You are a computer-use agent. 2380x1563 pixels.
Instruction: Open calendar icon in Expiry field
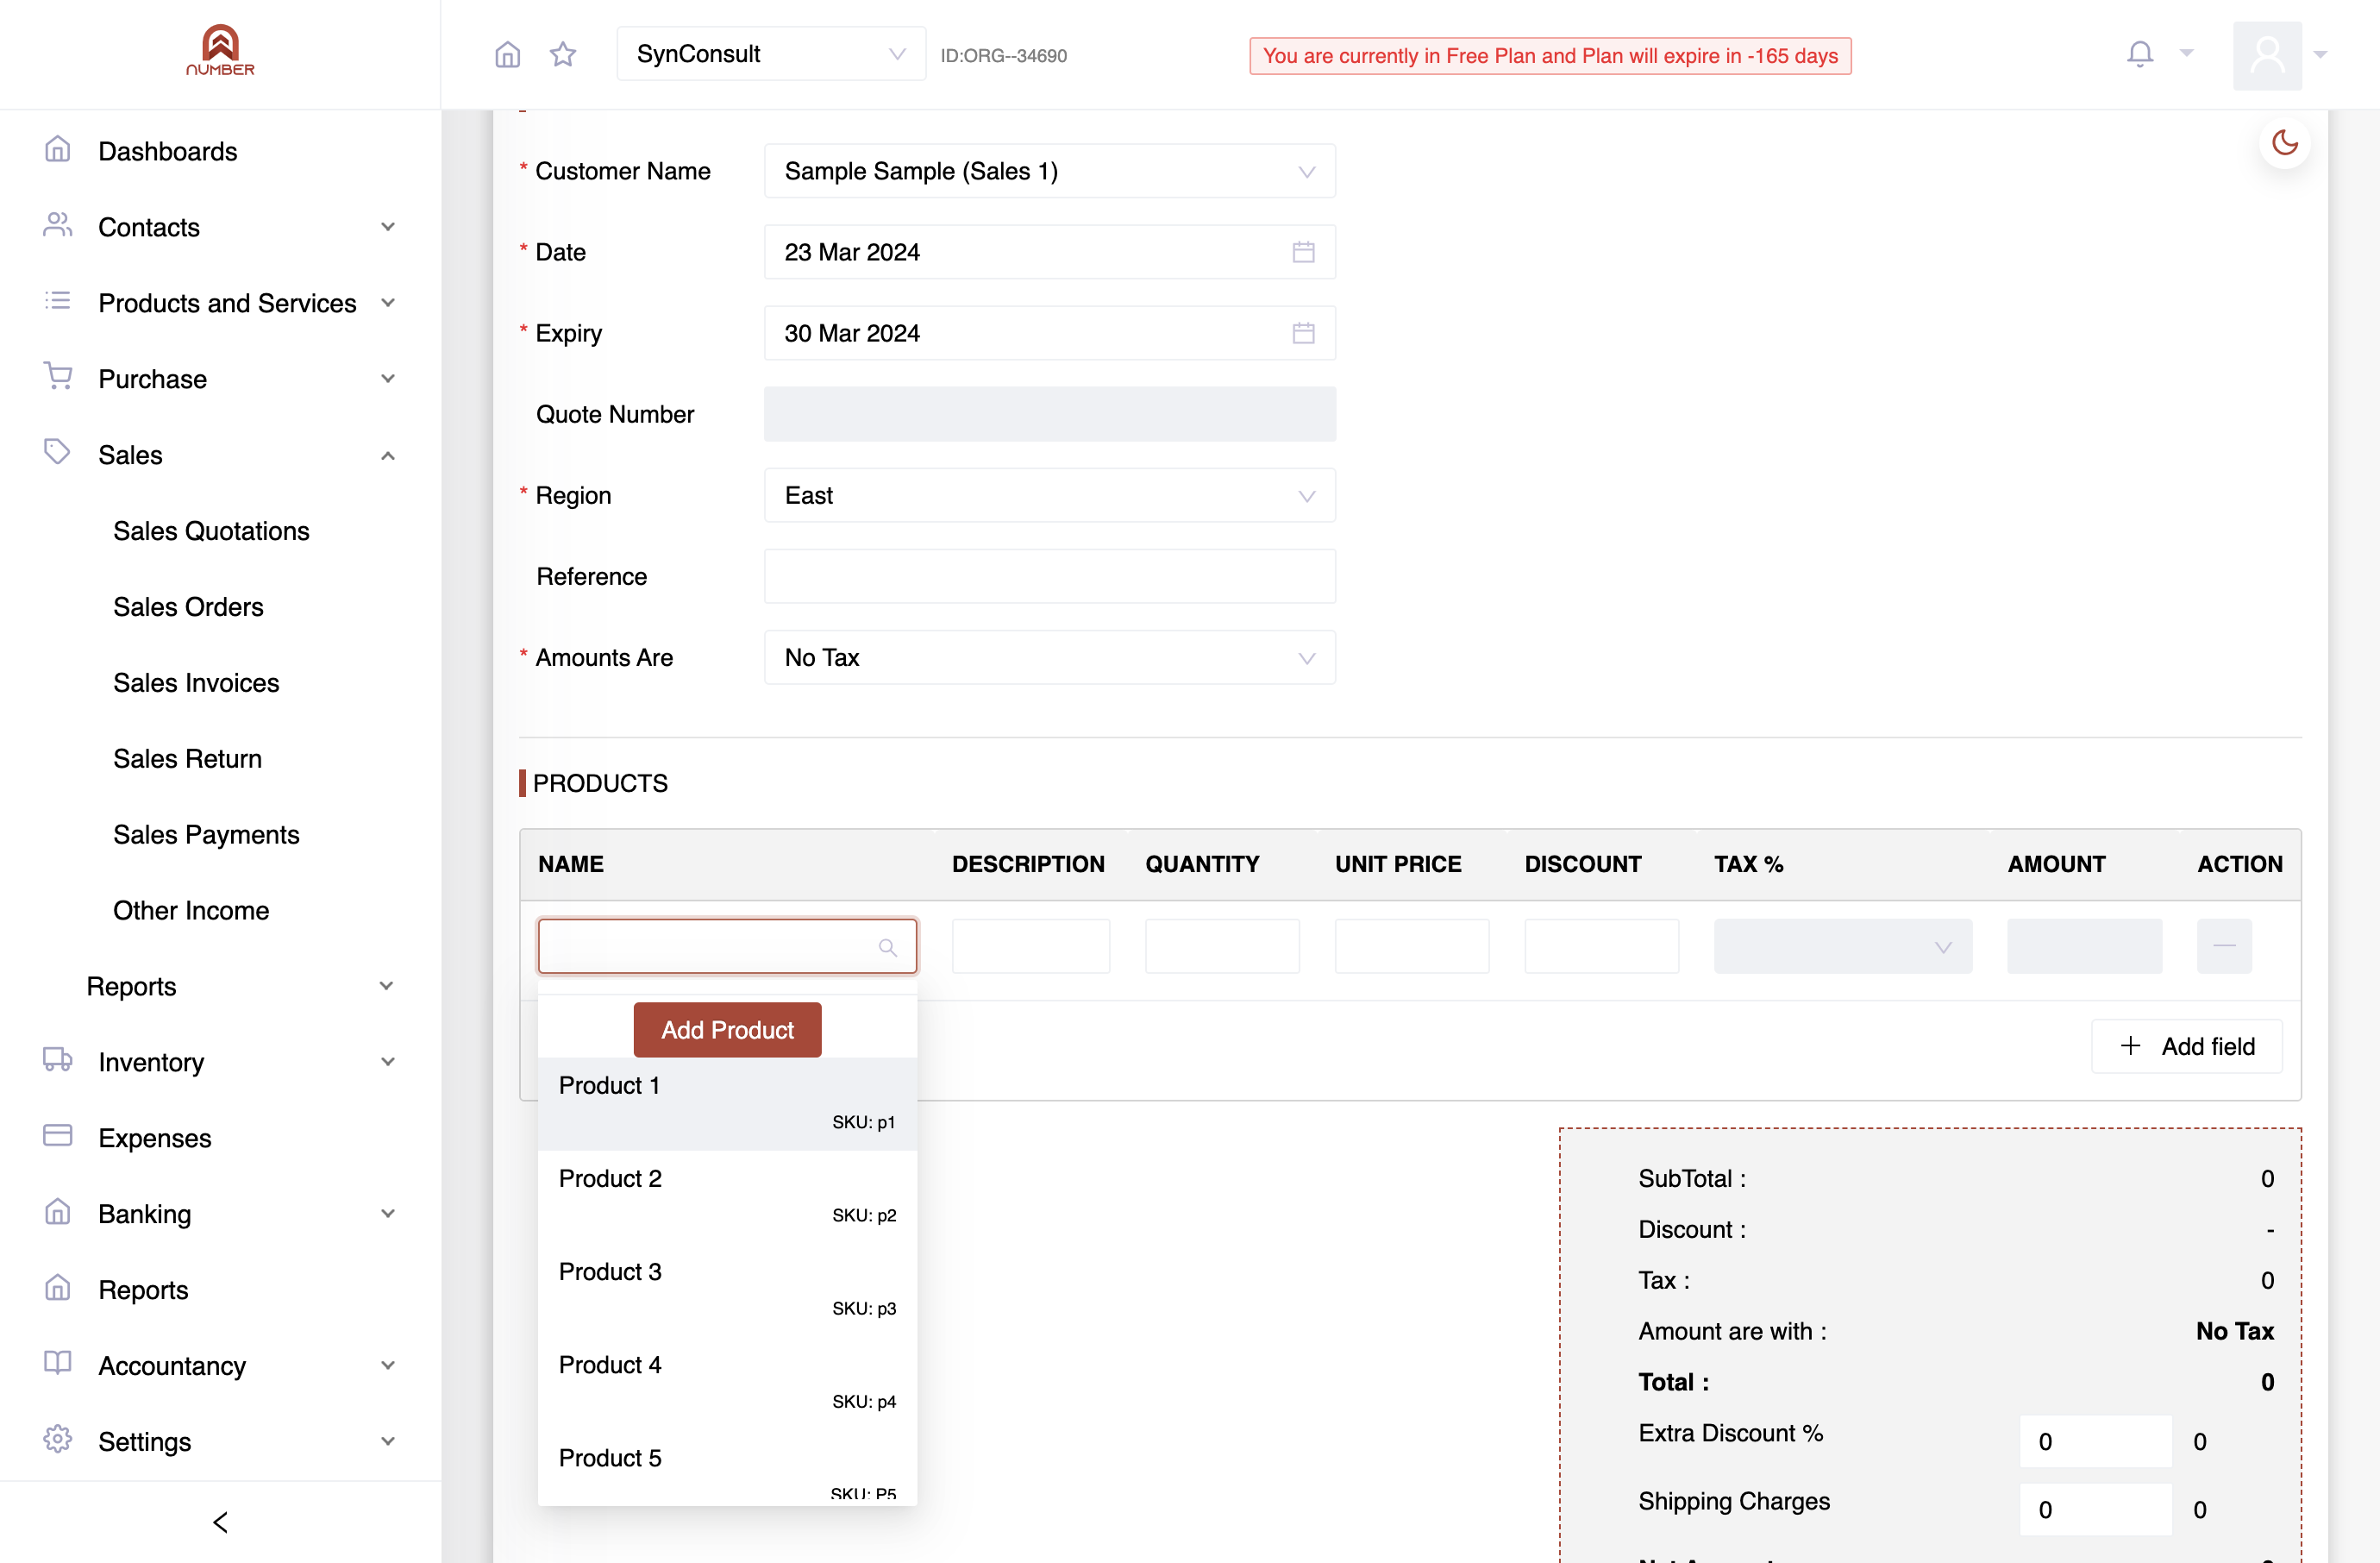(x=1303, y=333)
